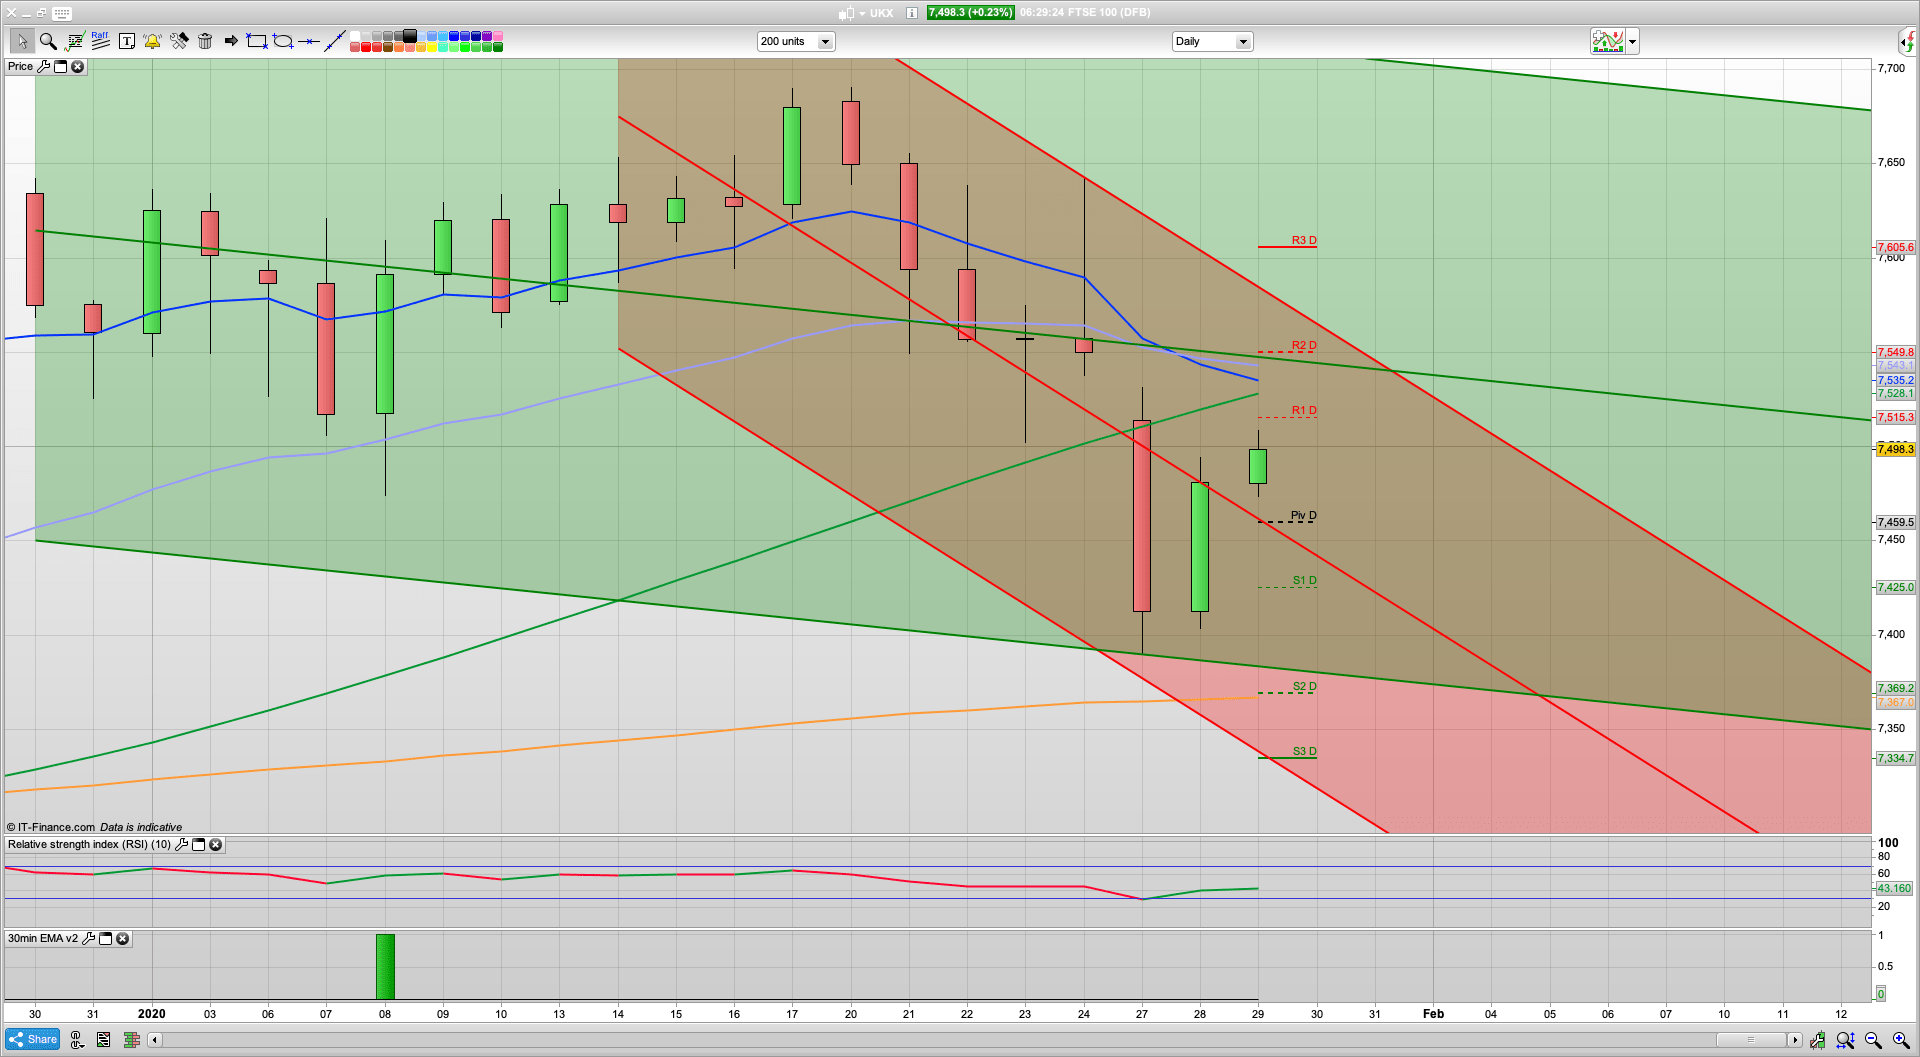Choose the text annotation tool
1920x1057 pixels.
127,41
